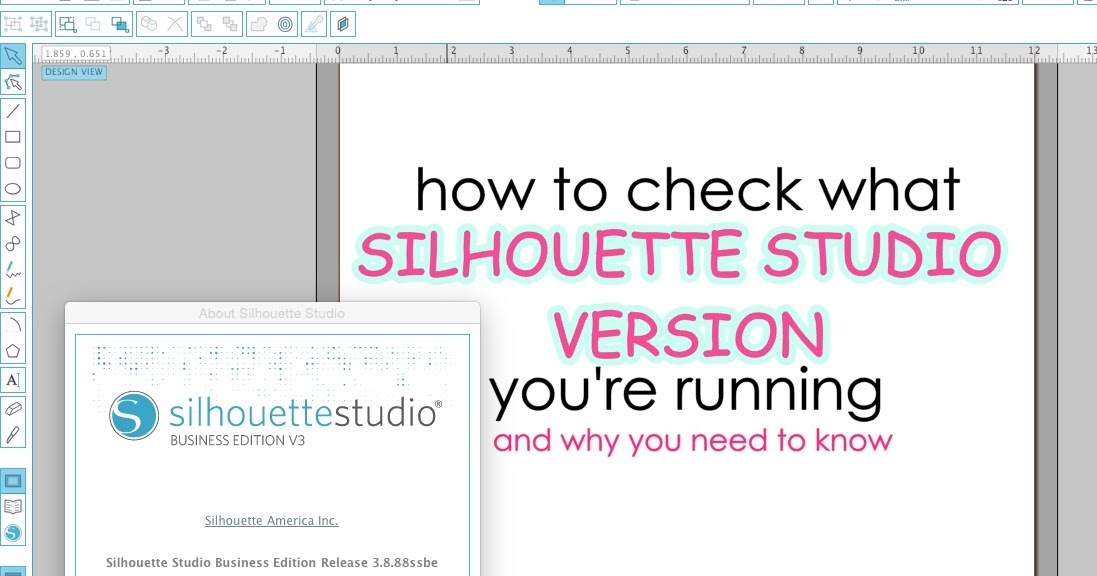Choose the Select arrow tool
This screenshot has height=576, width=1097.
coord(13,56)
